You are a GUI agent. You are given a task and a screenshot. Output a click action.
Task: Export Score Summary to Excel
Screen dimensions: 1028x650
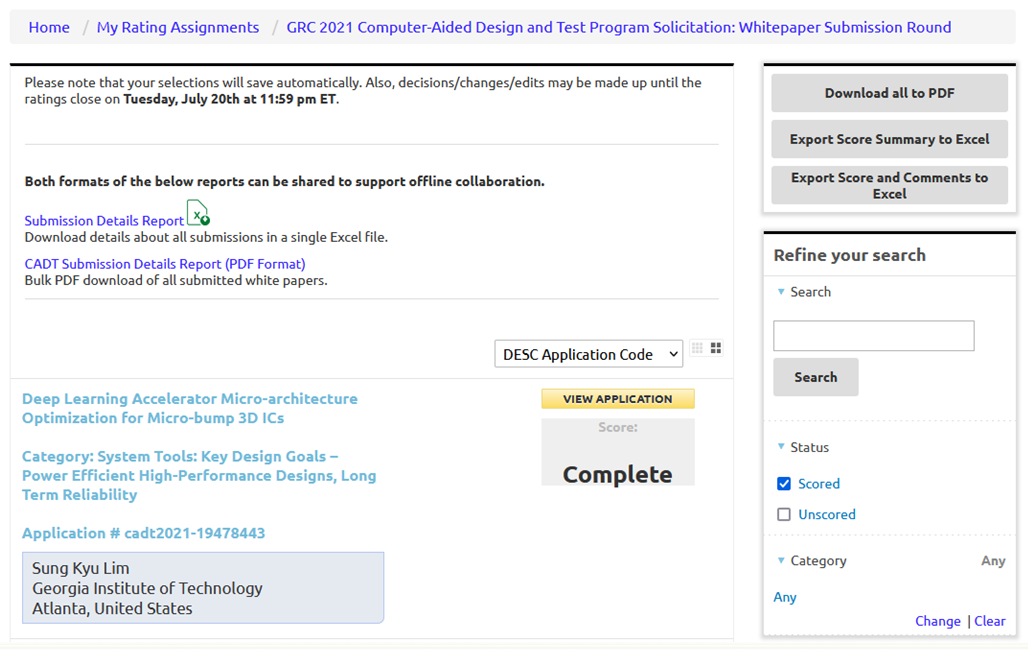pyautogui.click(x=888, y=139)
